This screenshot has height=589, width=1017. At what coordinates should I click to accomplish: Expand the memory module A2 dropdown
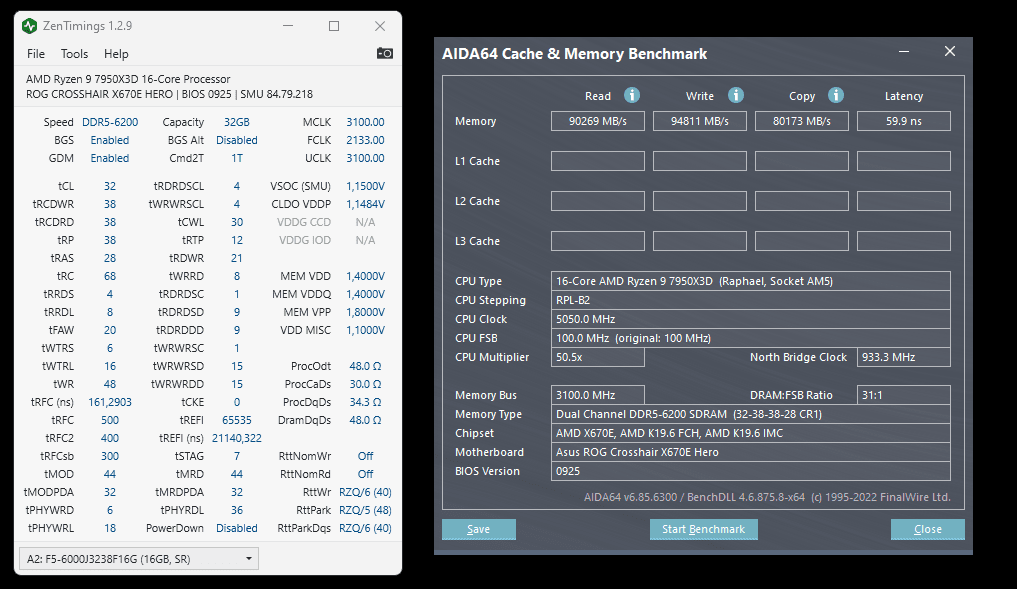pyautogui.click(x=139, y=559)
